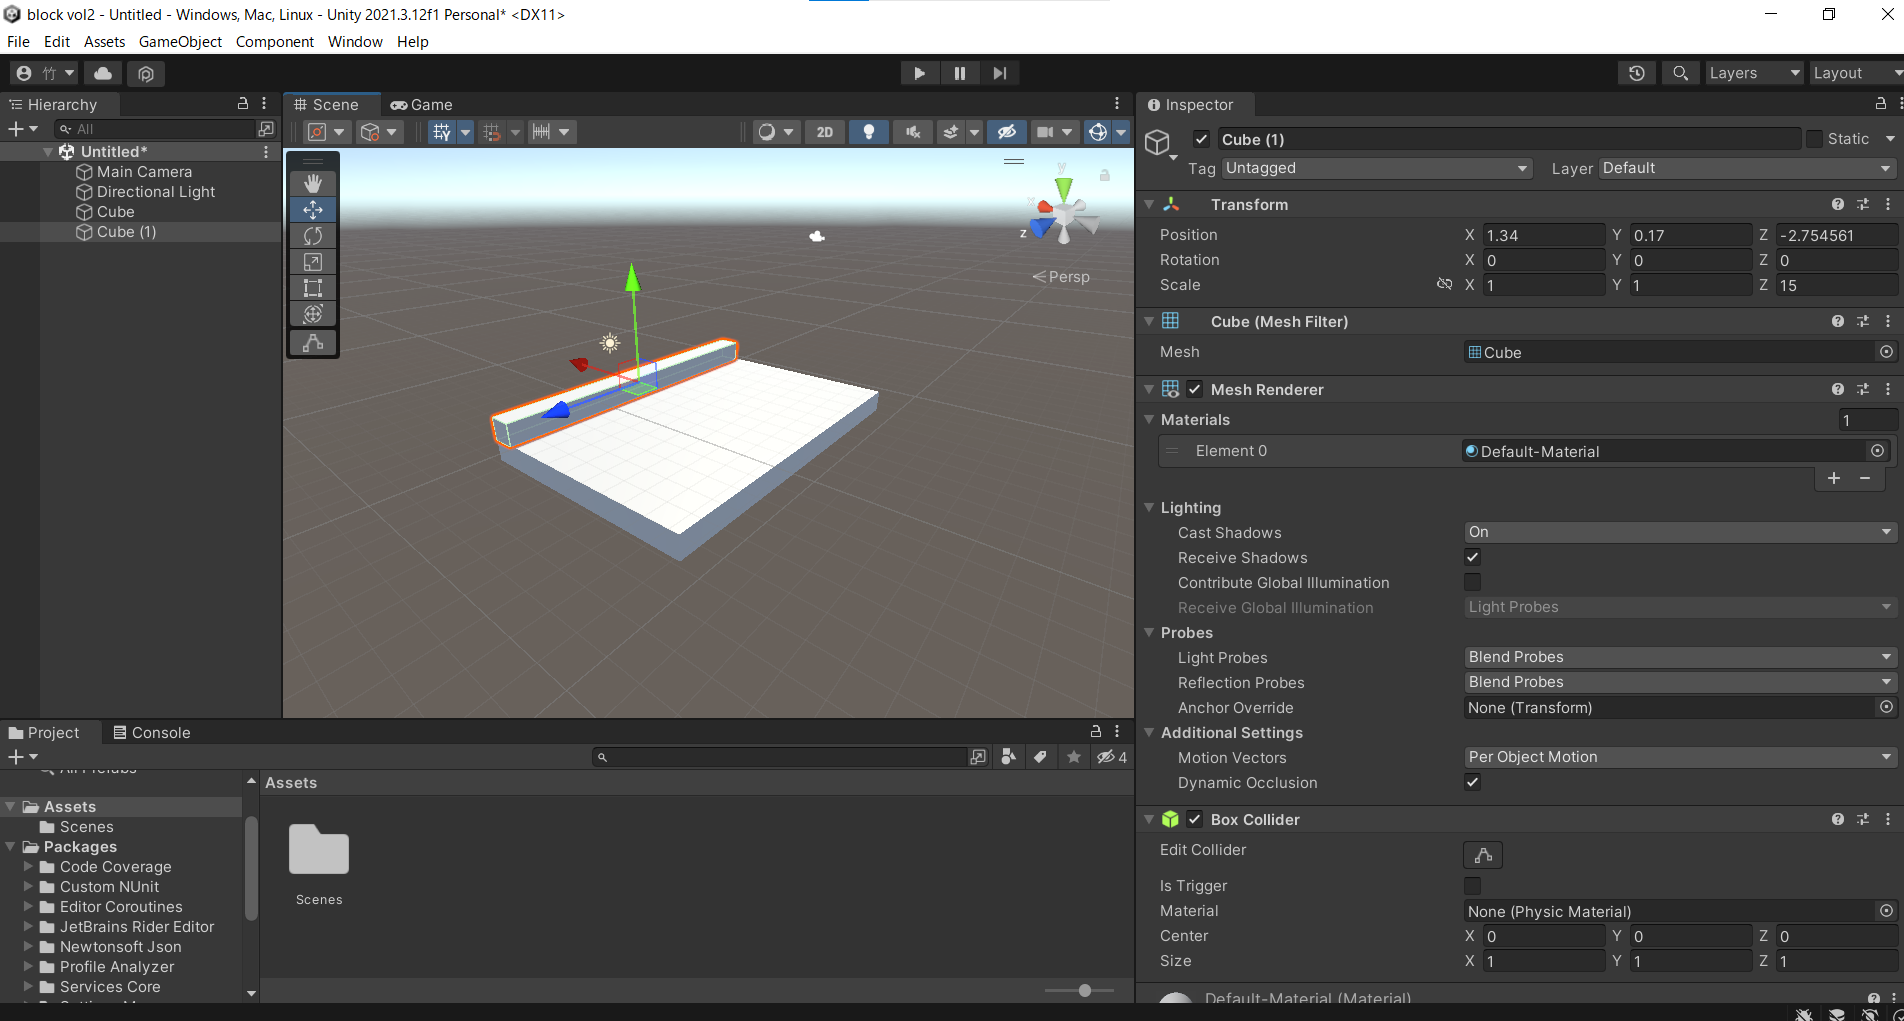Open the Tag dropdown
Screen dimensions: 1904x1021
coord(1377,168)
